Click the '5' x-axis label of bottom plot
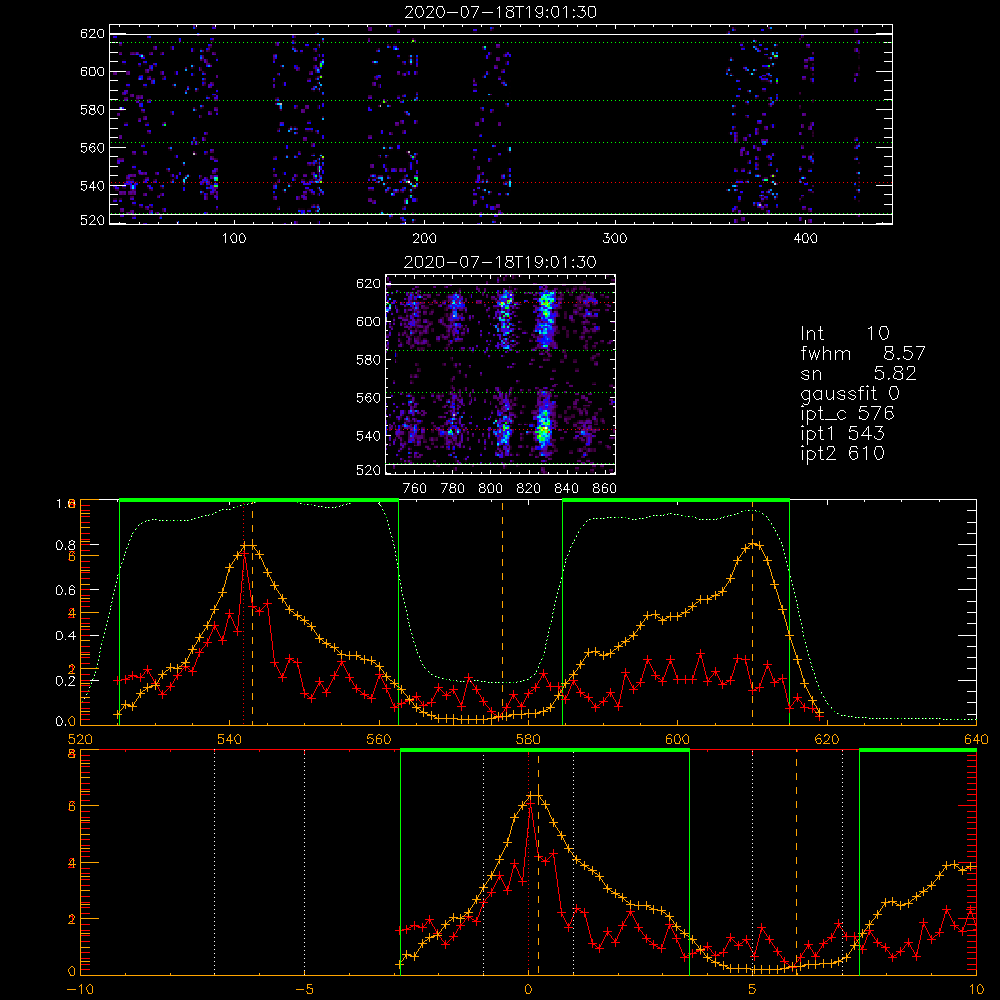This screenshot has height=1000, width=1000. click(753, 990)
